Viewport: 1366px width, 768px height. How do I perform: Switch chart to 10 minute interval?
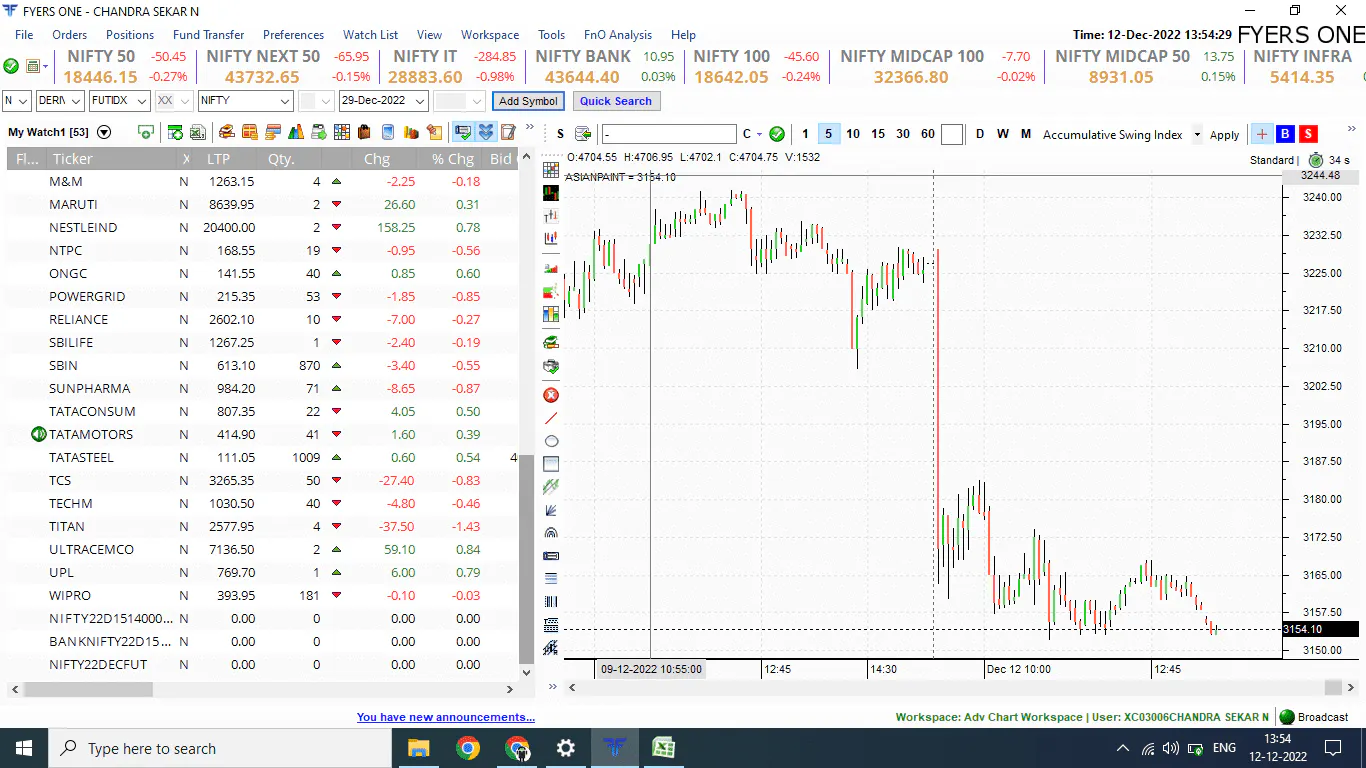click(x=853, y=134)
